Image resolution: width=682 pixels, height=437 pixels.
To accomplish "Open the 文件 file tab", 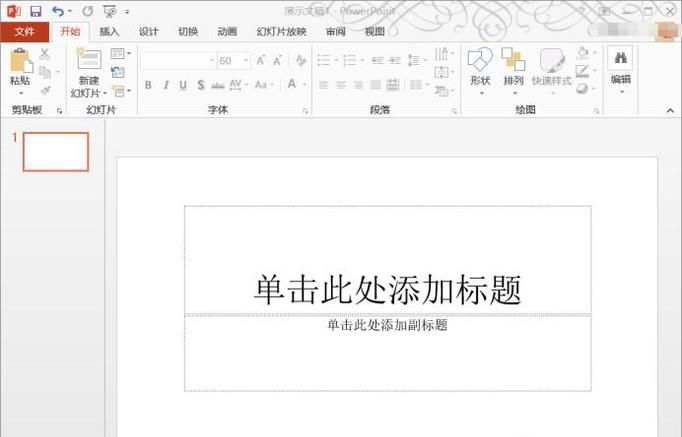I will [24, 31].
